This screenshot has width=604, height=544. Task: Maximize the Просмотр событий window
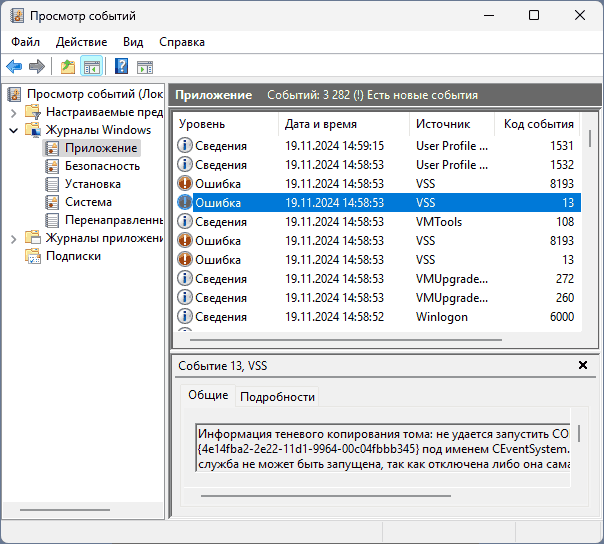click(x=534, y=15)
